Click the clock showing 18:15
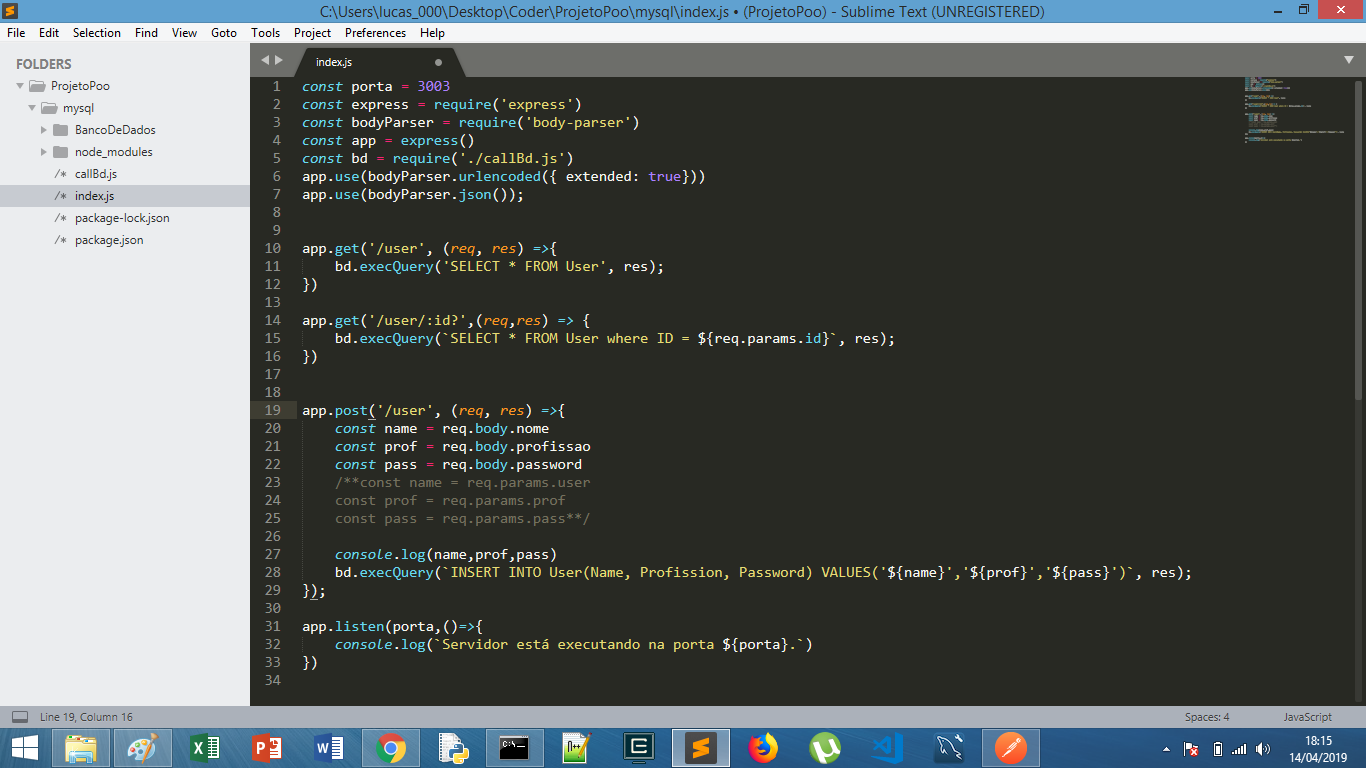The image size is (1366, 768). (1319, 741)
